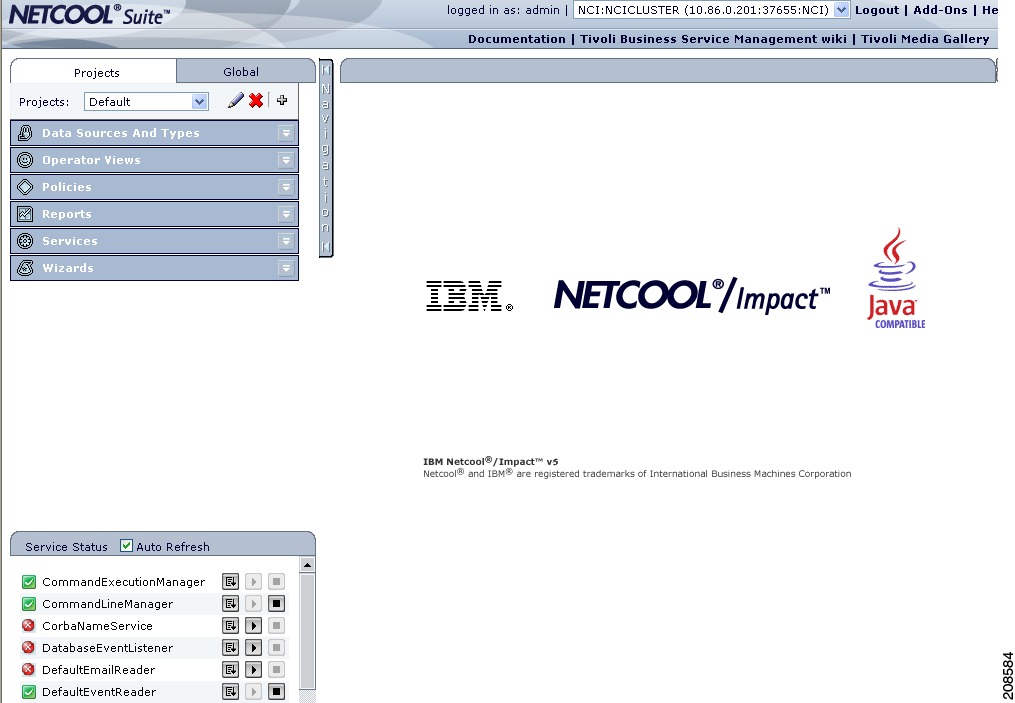View log for CommandLineManager service

pyautogui.click(x=230, y=604)
